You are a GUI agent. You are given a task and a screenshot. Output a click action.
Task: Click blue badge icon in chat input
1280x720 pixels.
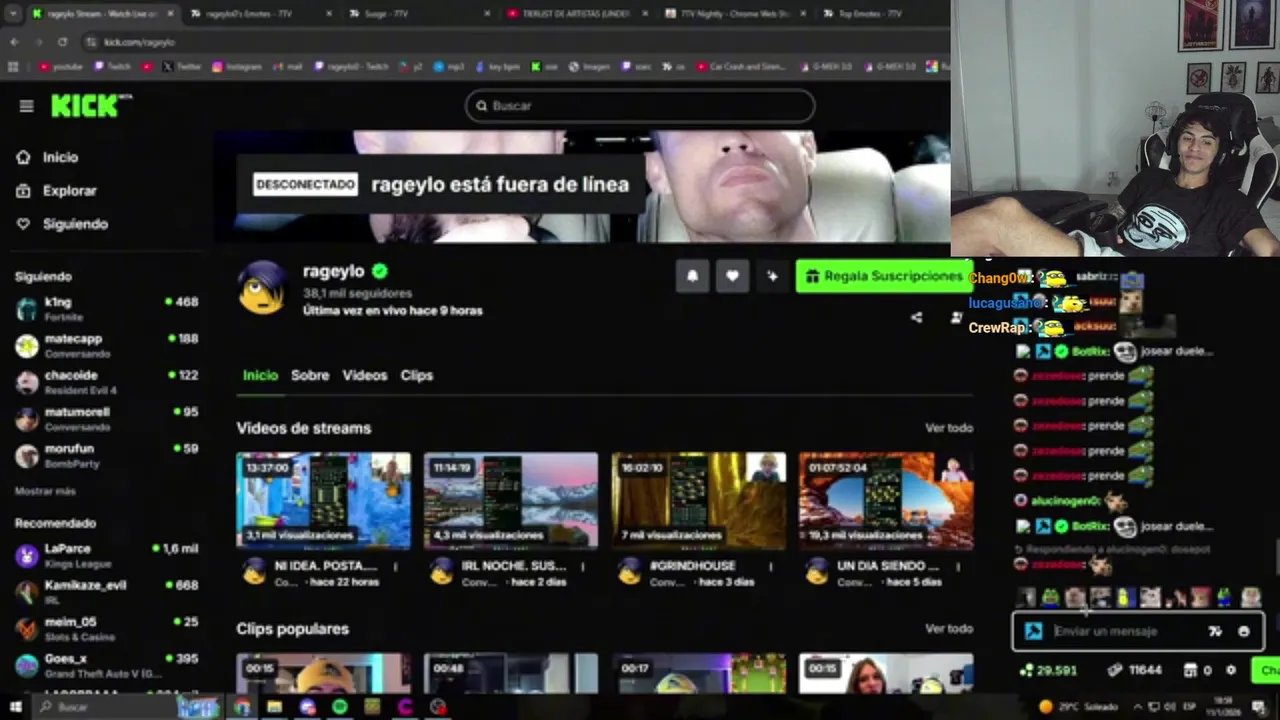click(x=1034, y=632)
